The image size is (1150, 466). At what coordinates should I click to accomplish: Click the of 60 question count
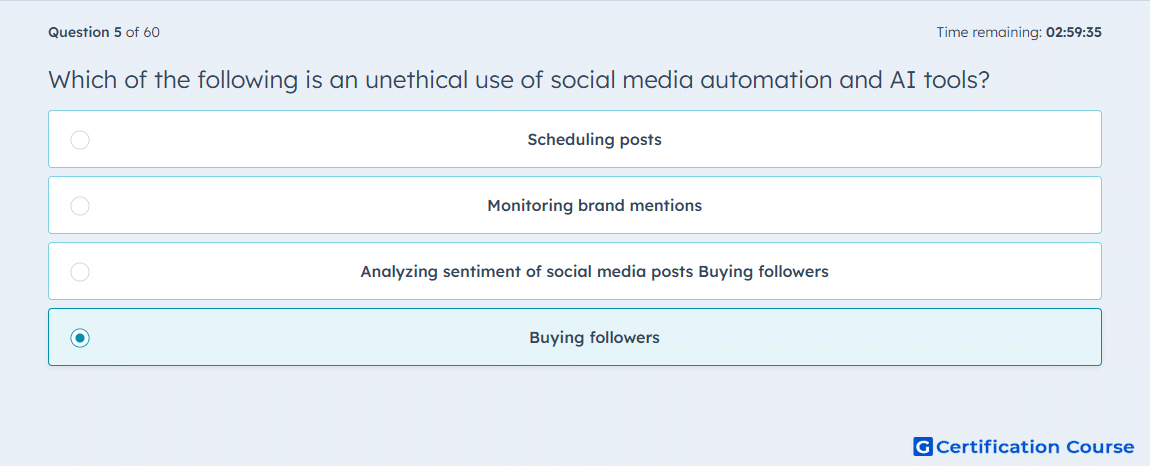point(143,32)
